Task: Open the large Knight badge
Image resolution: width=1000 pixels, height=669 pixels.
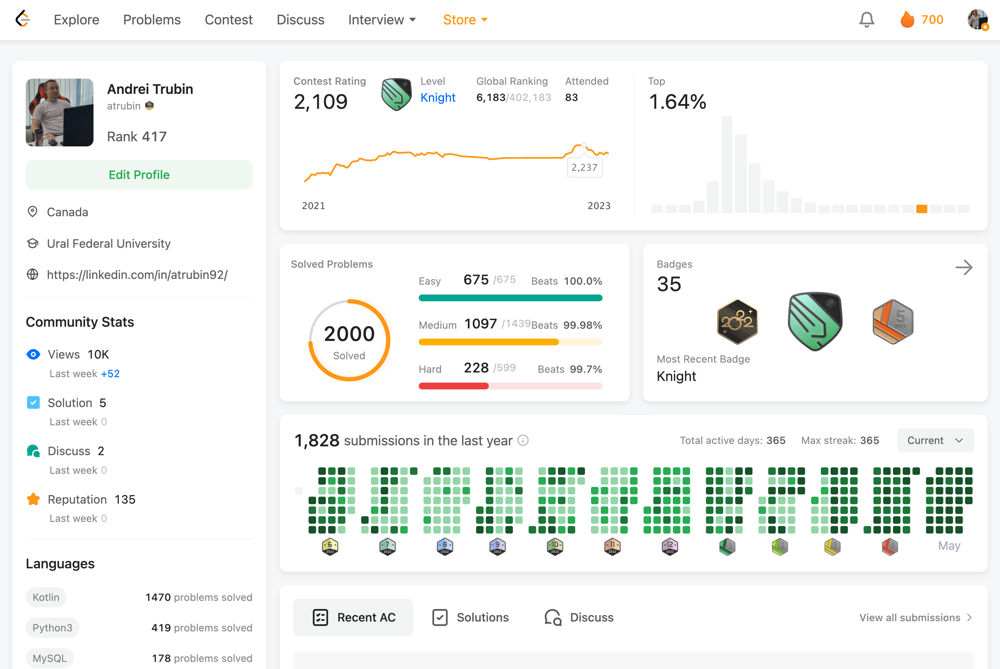Action: point(815,321)
